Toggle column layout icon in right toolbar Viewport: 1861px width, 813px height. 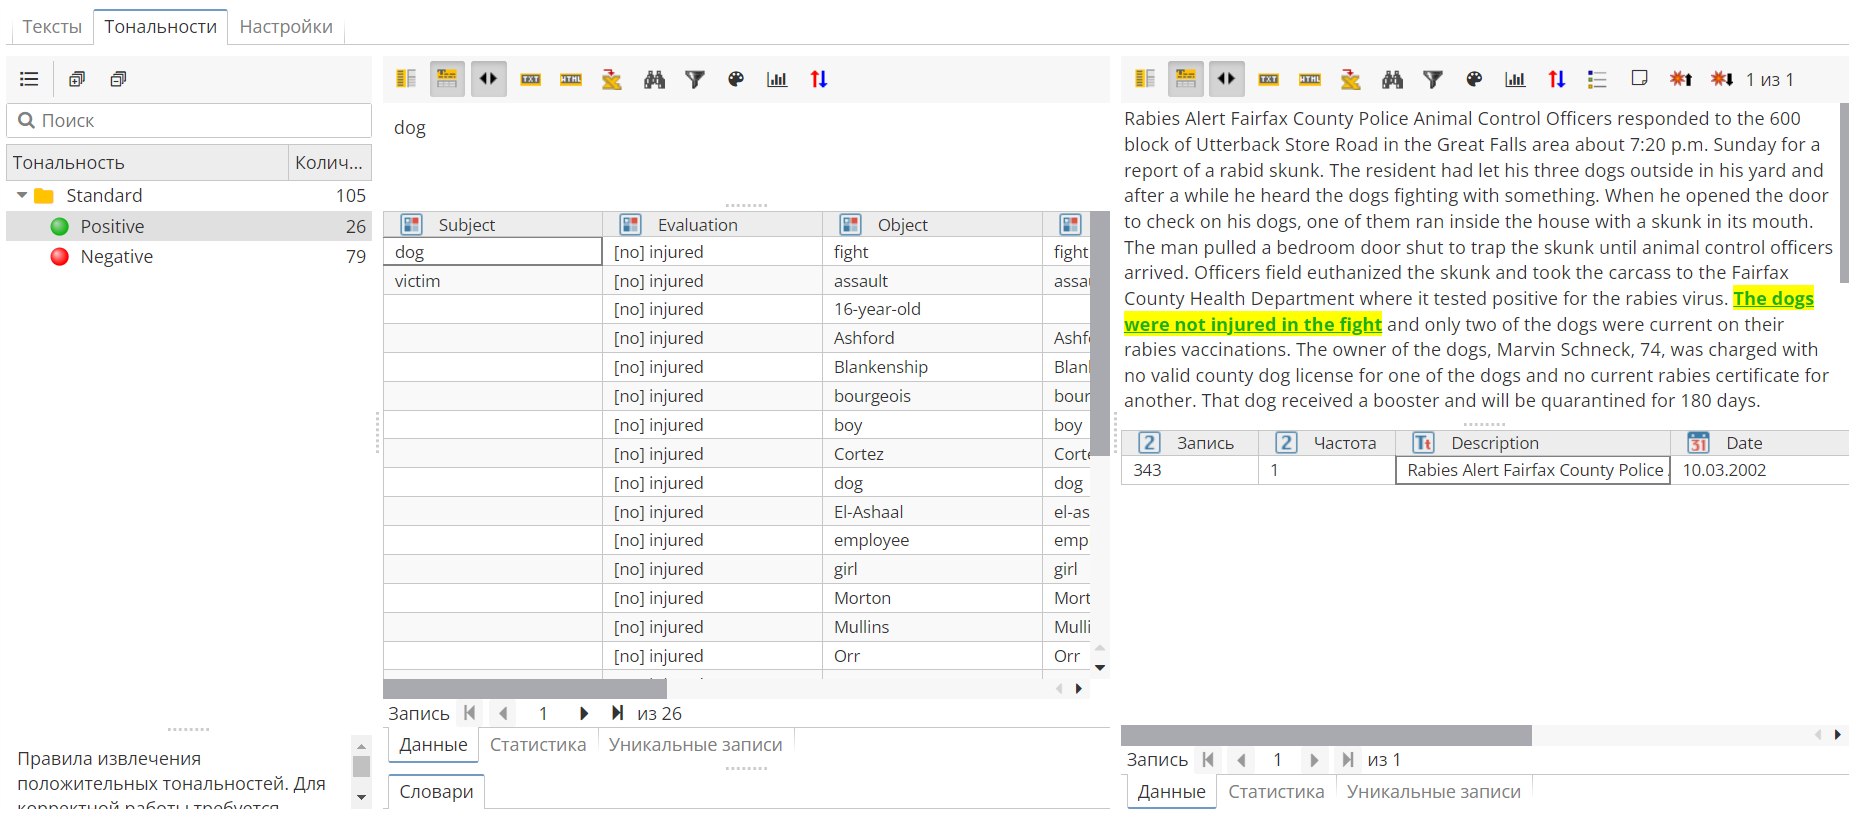coord(1145,79)
